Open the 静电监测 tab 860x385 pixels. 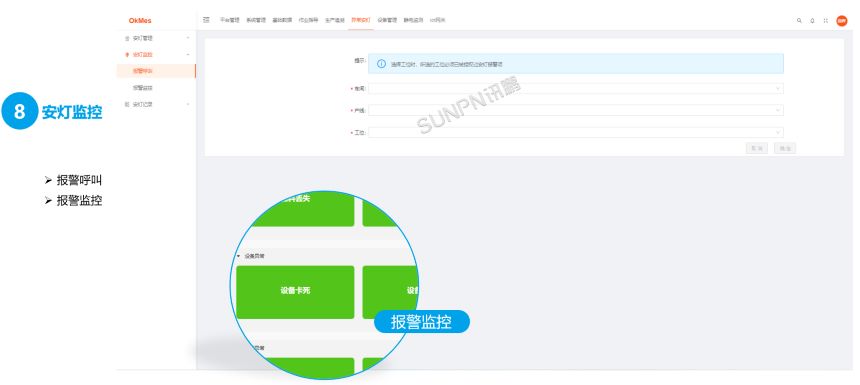point(414,20)
